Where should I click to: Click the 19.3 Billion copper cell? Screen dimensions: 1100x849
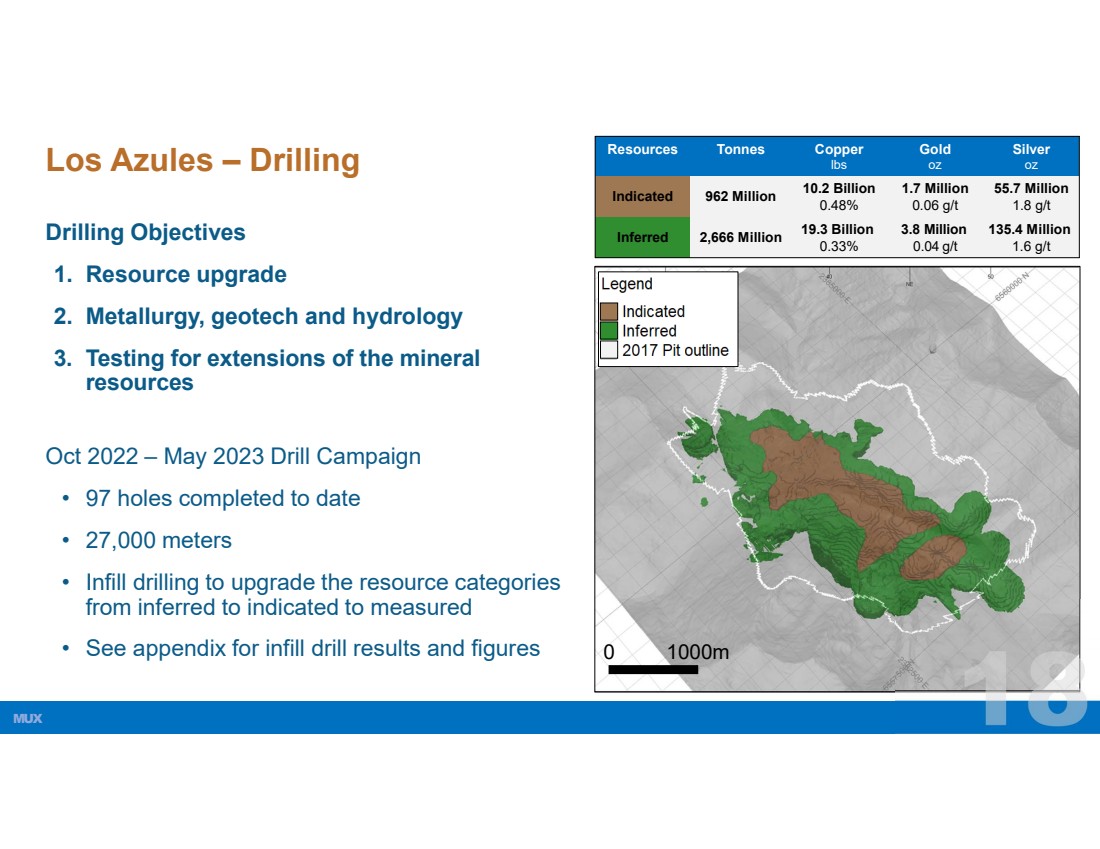tap(838, 237)
